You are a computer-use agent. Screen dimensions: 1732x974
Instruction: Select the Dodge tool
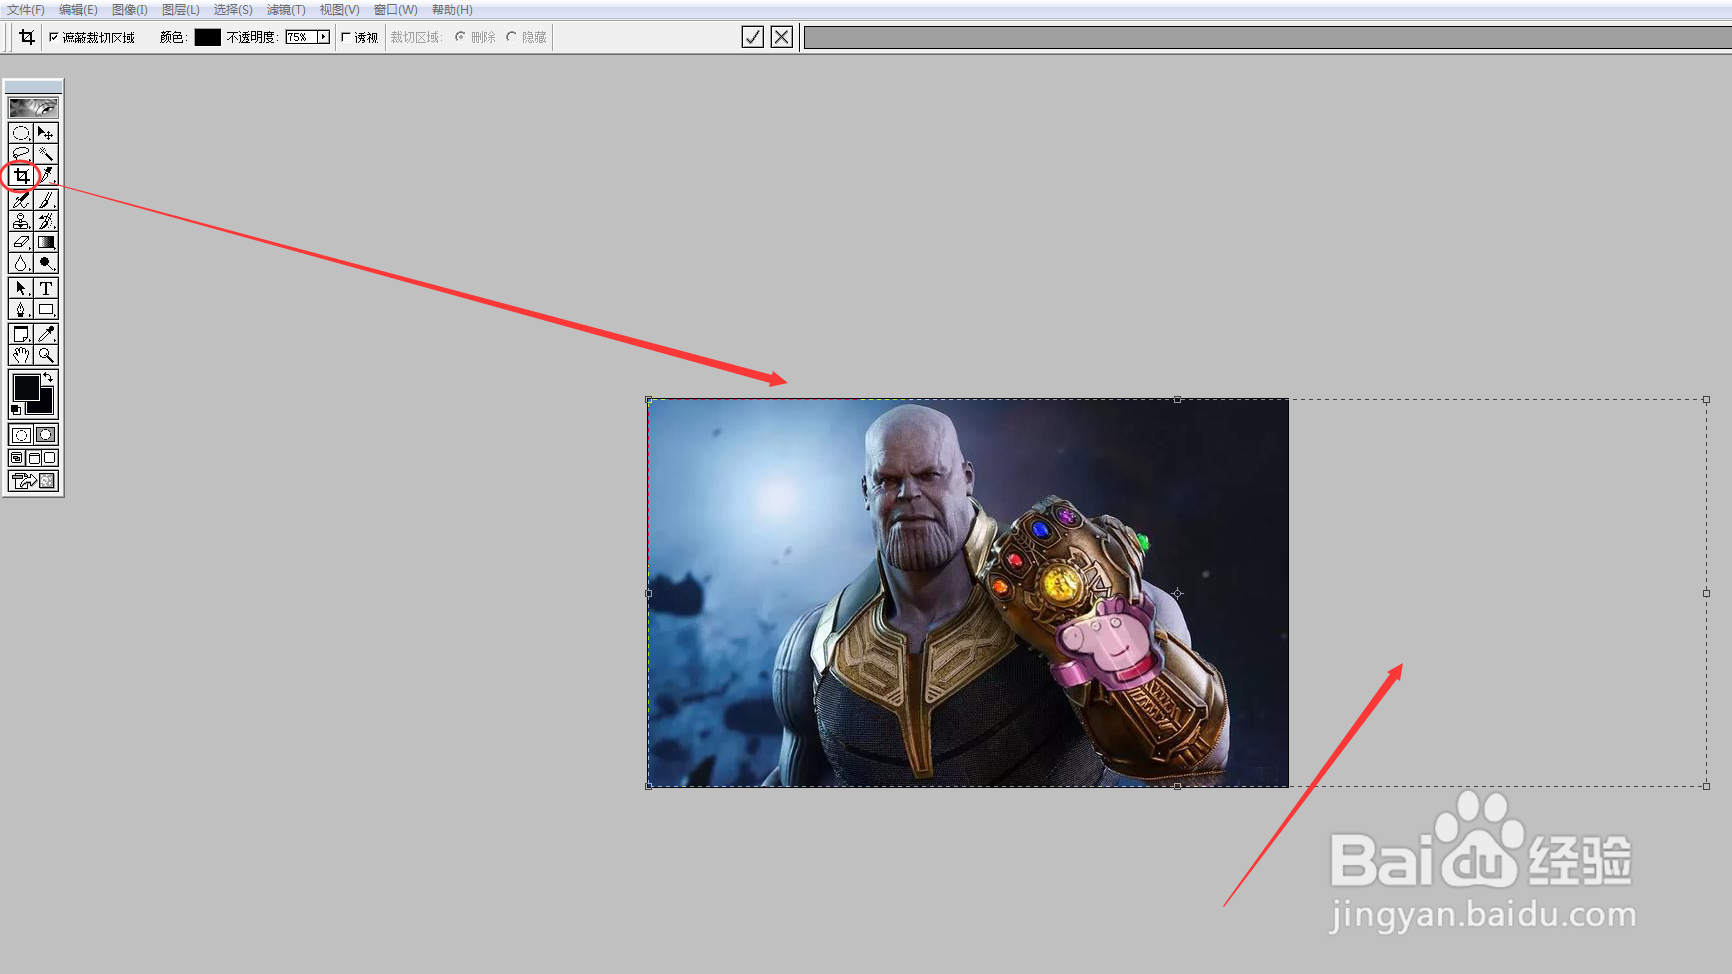(46, 263)
